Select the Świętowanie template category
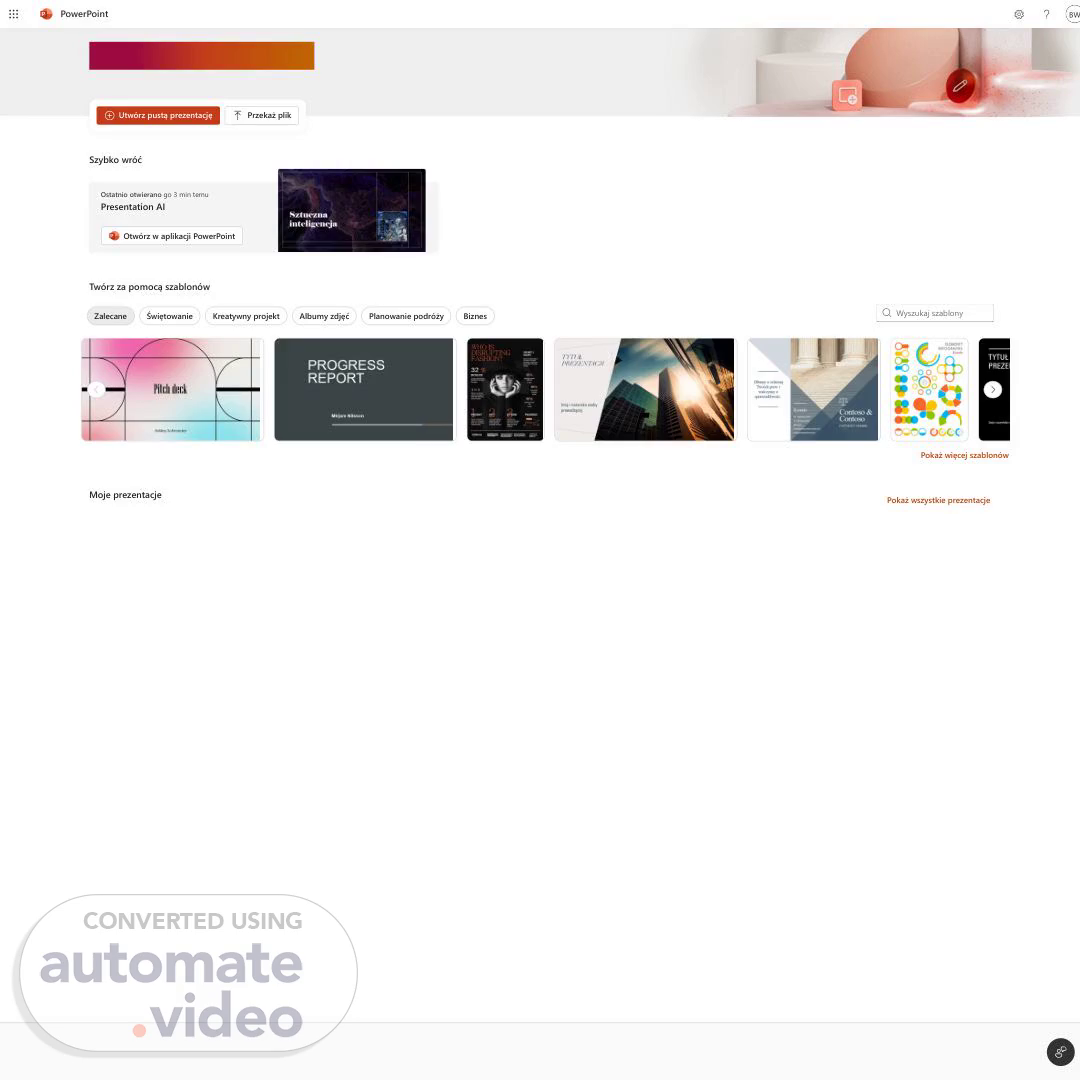 point(169,316)
